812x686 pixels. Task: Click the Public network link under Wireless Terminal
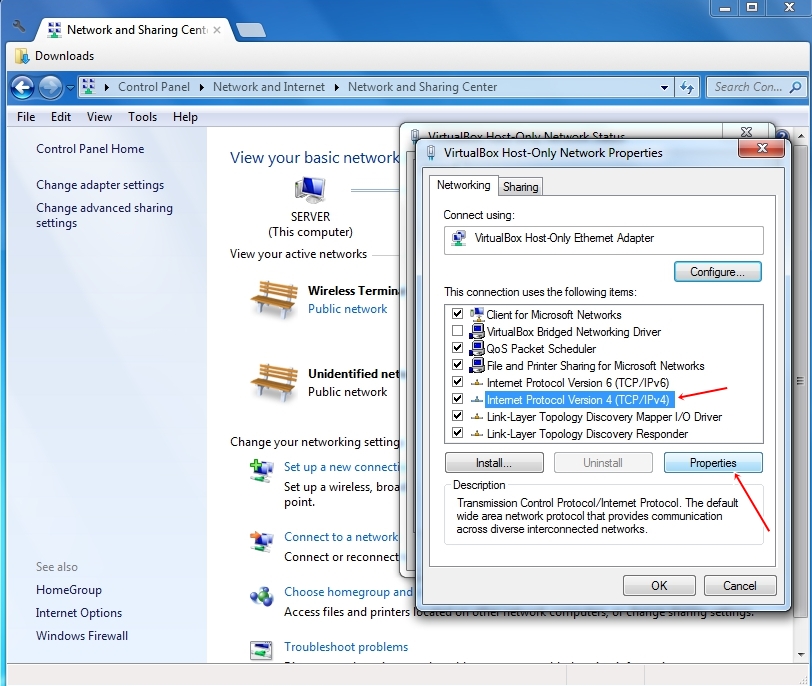point(347,309)
